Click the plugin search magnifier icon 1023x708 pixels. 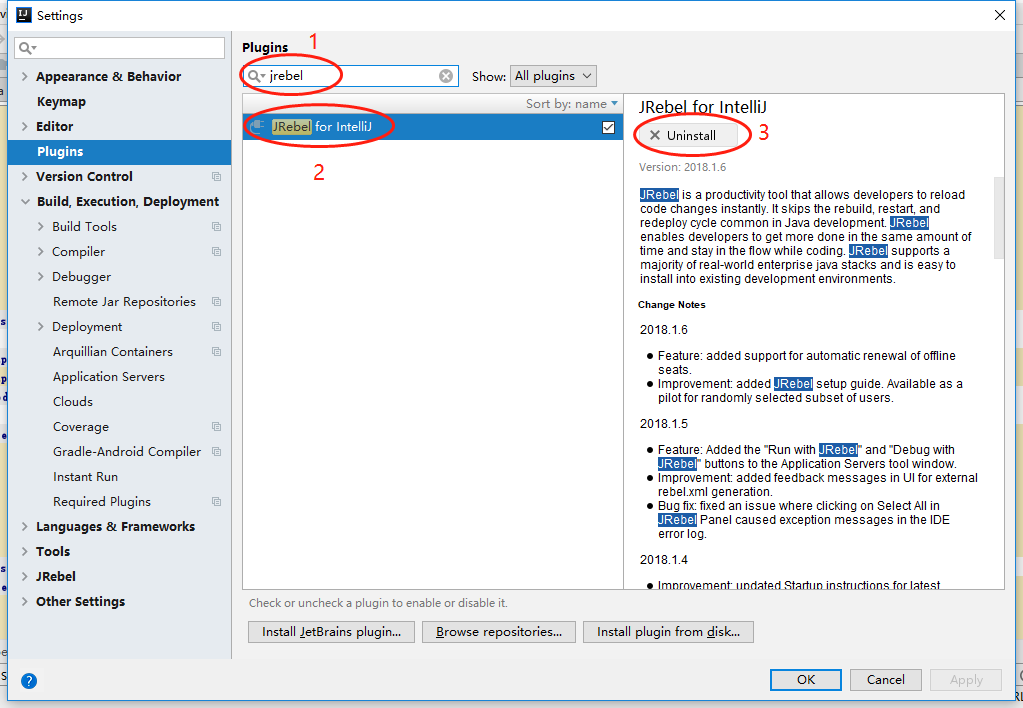[x=256, y=76]
